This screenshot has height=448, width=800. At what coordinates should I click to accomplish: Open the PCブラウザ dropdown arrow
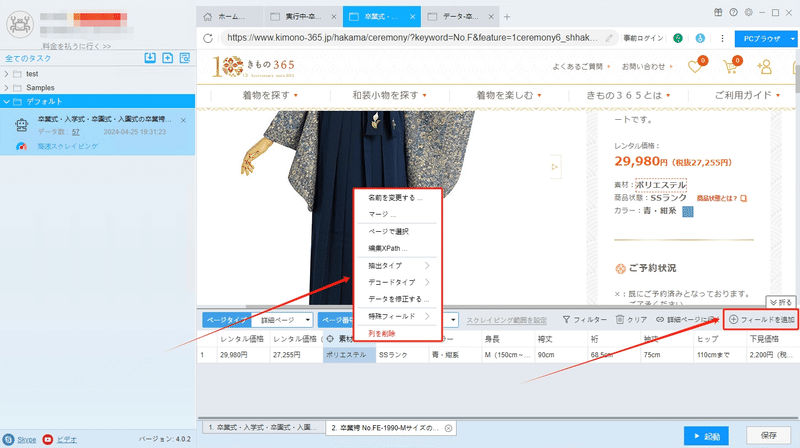pyautogui.click(x=792, y=38)
